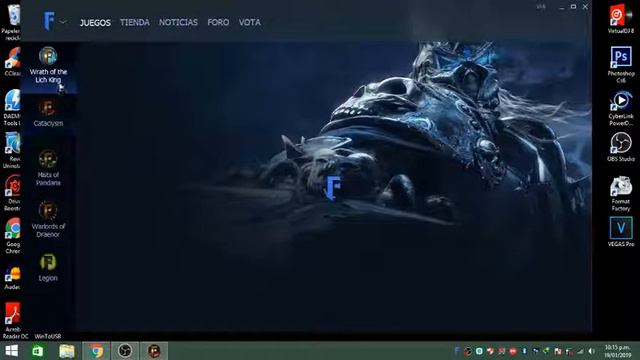Screen dimensions: 640x360
Task: Open the Windows Start menu
Action: (x=11, y=351)
